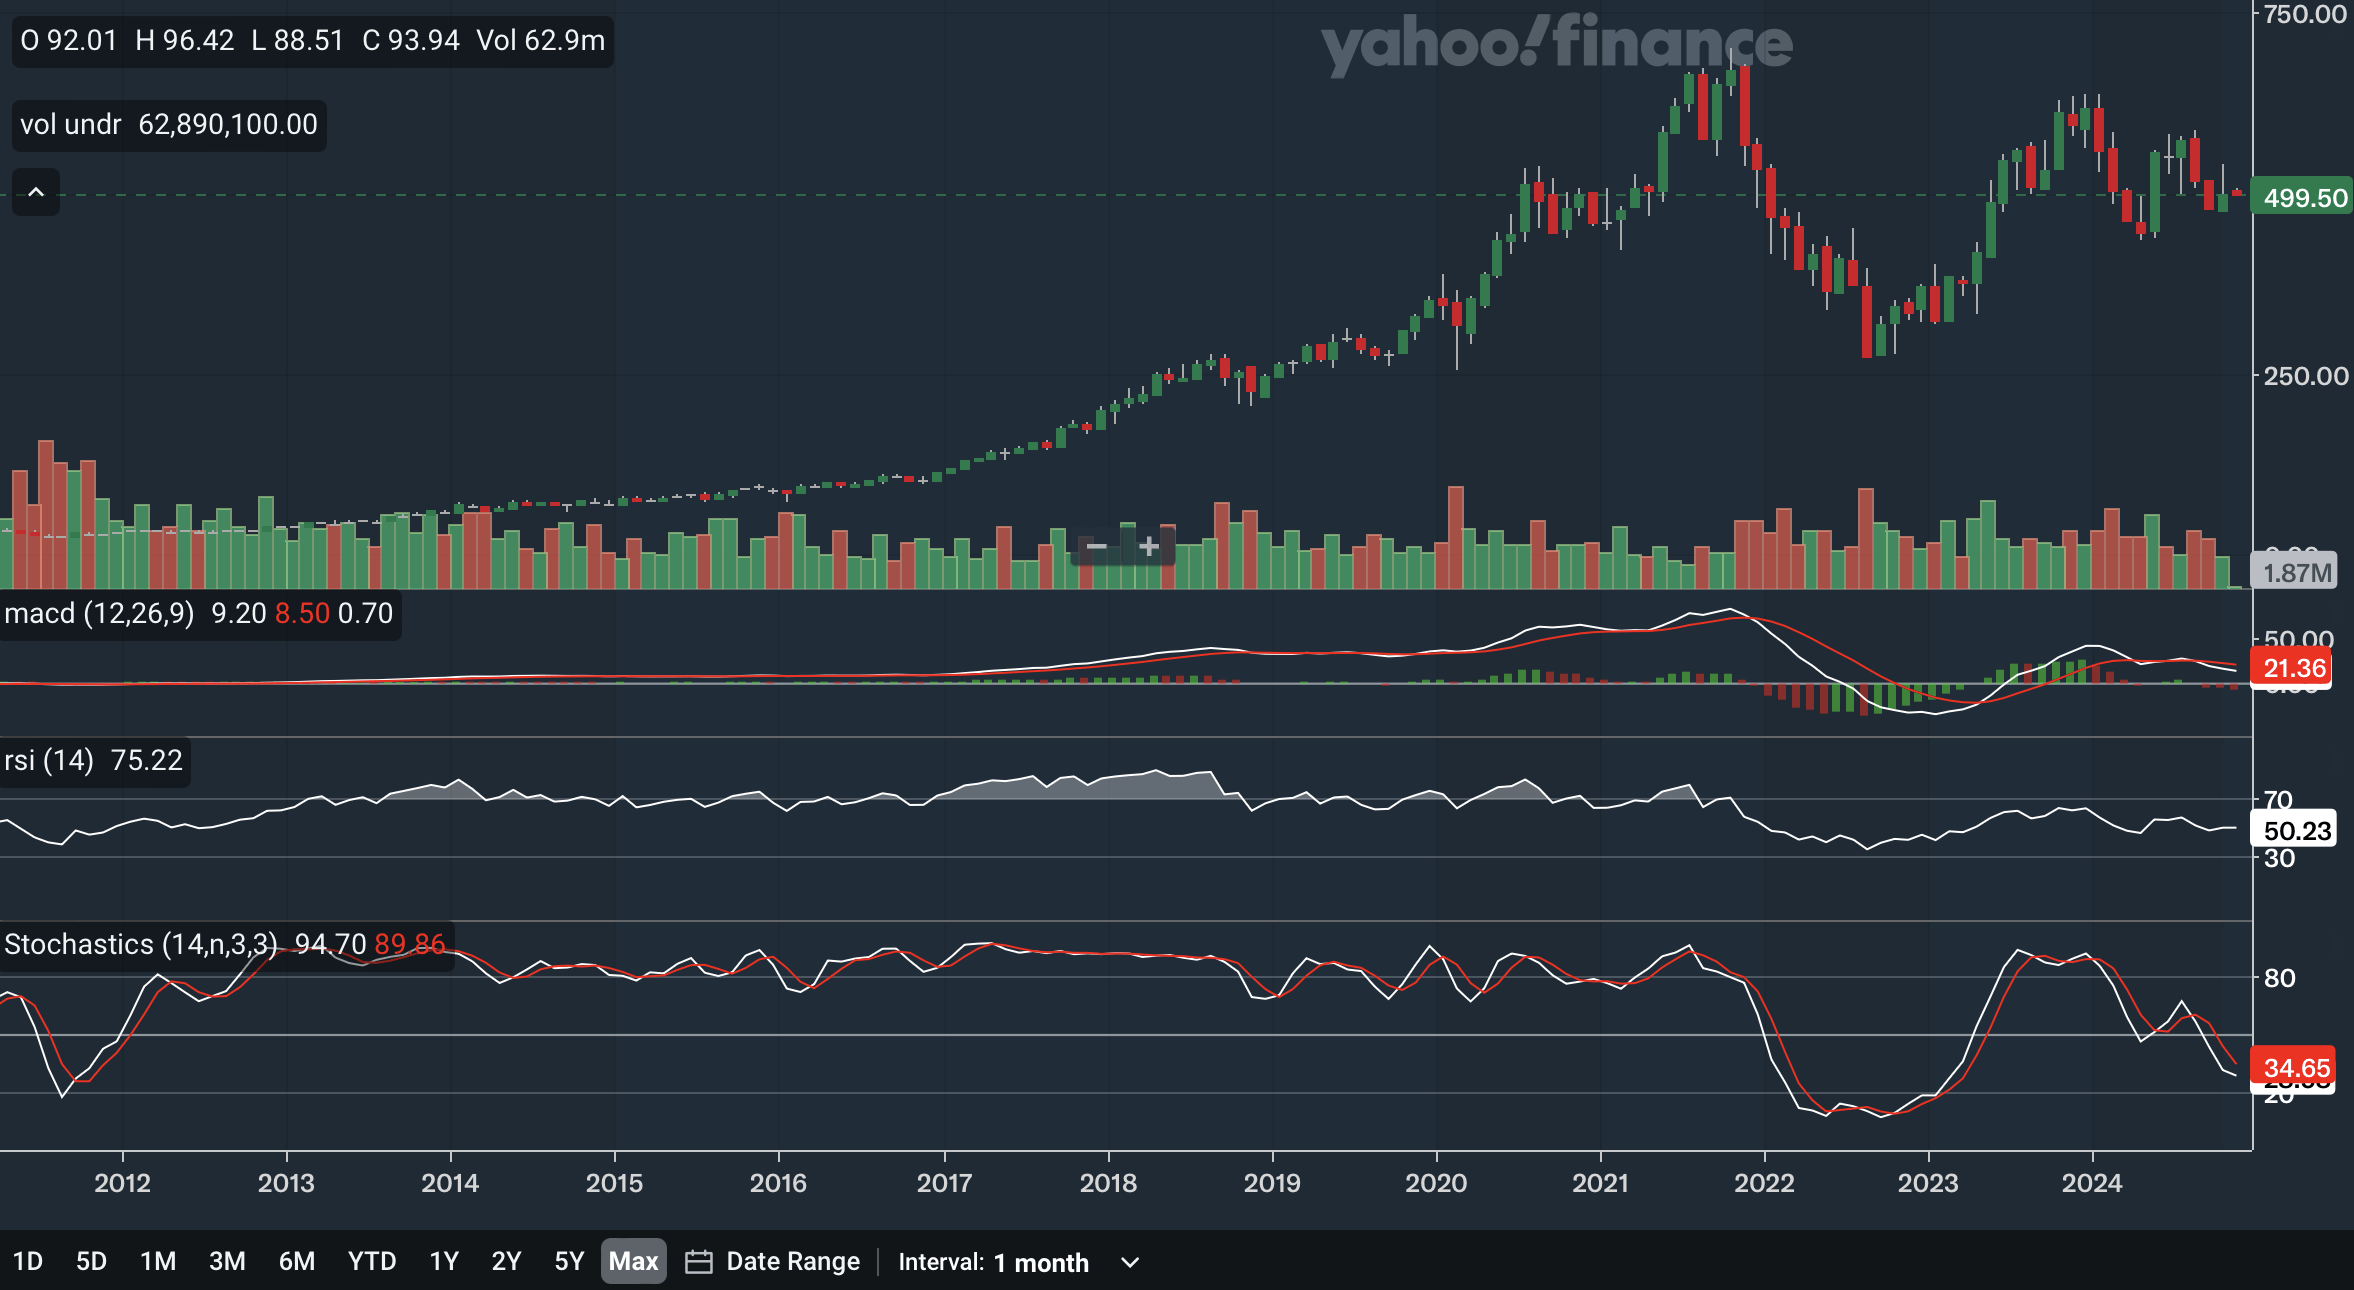The height and width of the screenshot is (1290, 2354).
Task: Click the Interval dropdown arrow
Action: [x=1130, y=1262]
